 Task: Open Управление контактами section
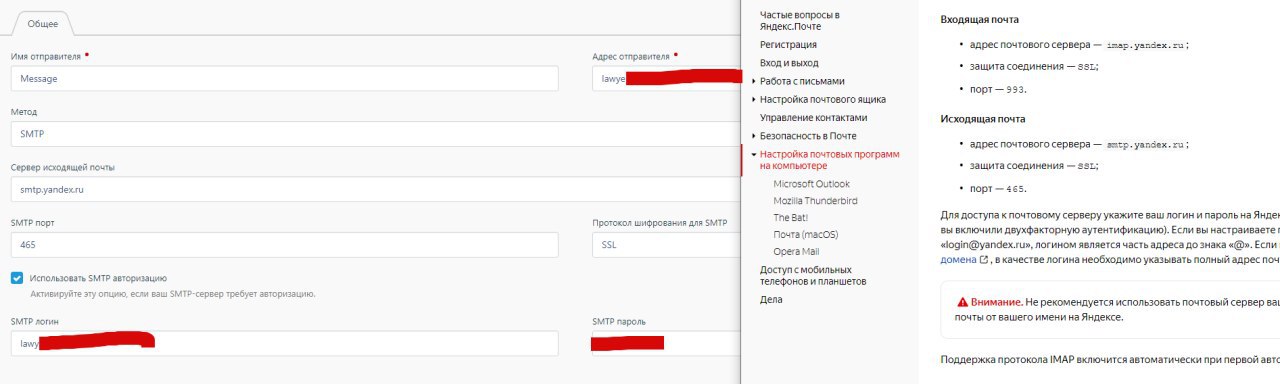814,117
